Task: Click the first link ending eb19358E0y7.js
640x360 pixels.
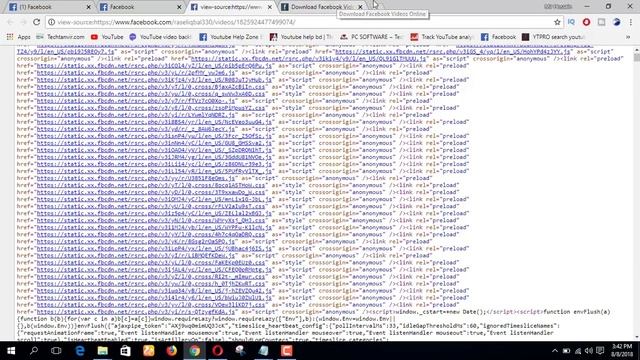Action: coord(66,52)
